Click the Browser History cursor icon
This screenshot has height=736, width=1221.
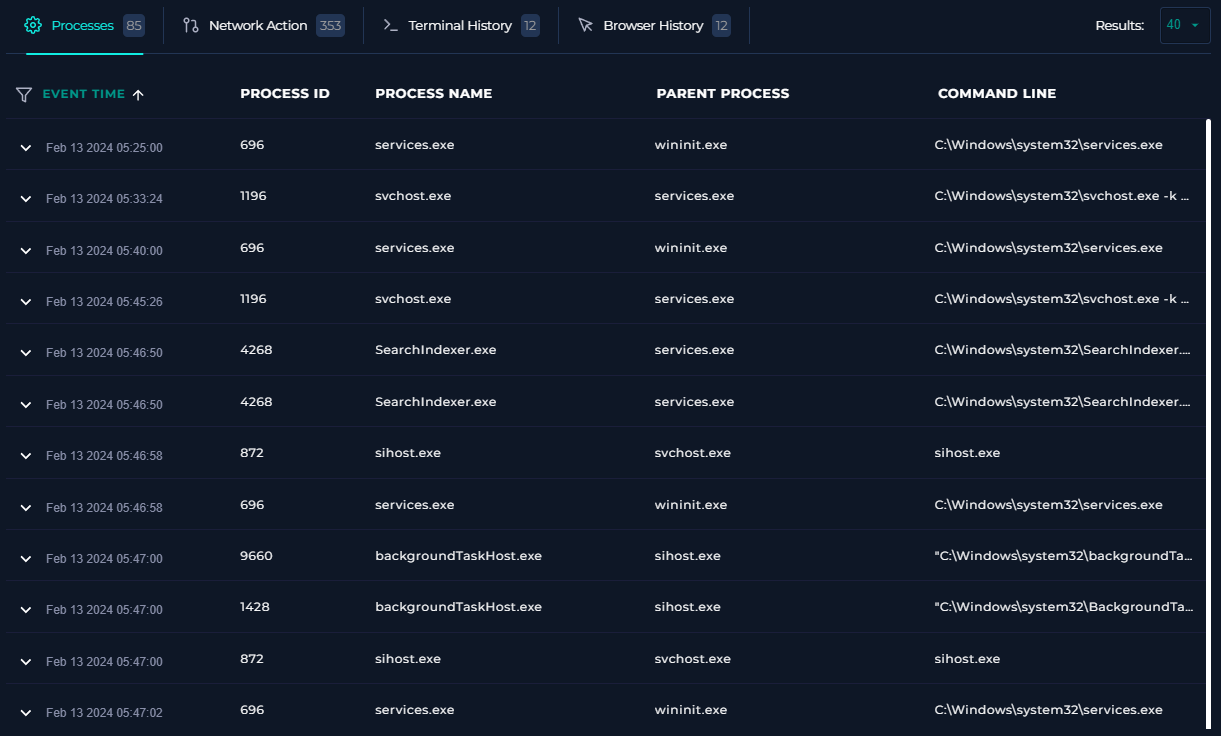[x=586, y=25]
